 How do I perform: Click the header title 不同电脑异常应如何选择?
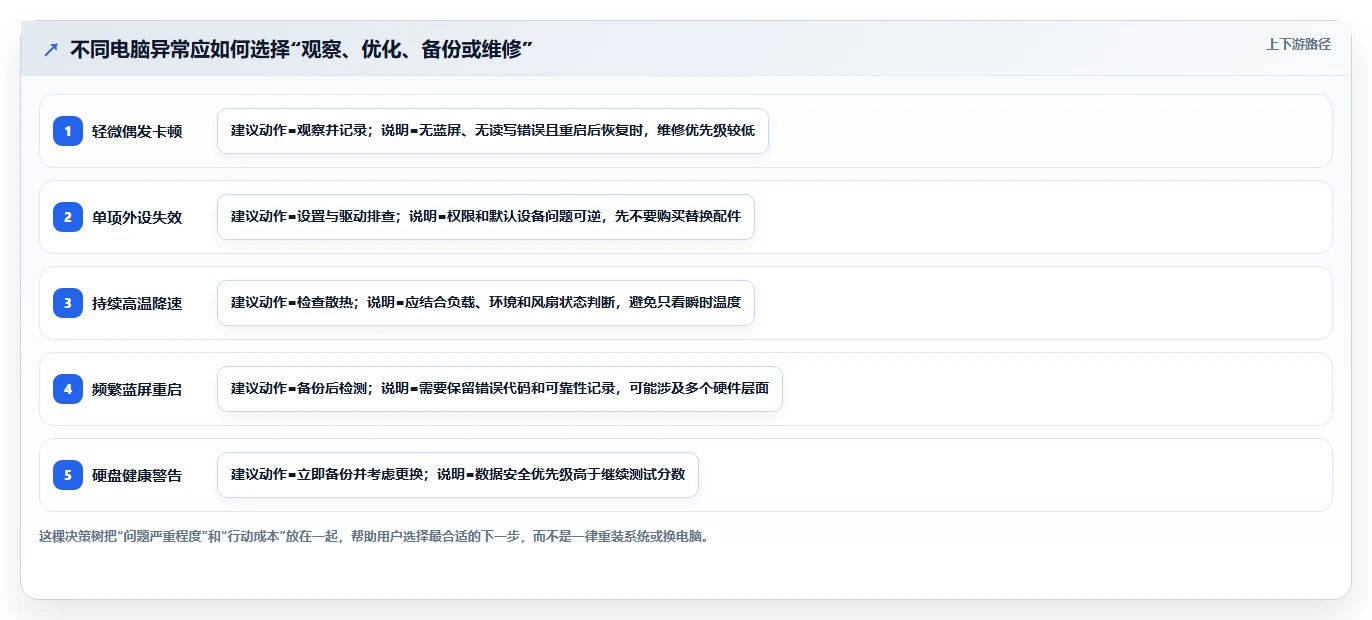pos(301,49)
